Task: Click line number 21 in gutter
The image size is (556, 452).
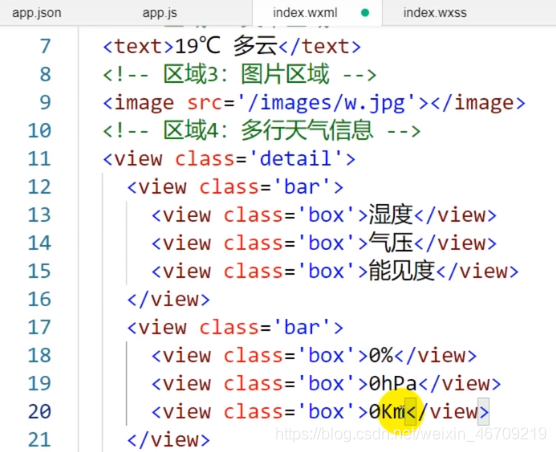Action: 40,440
